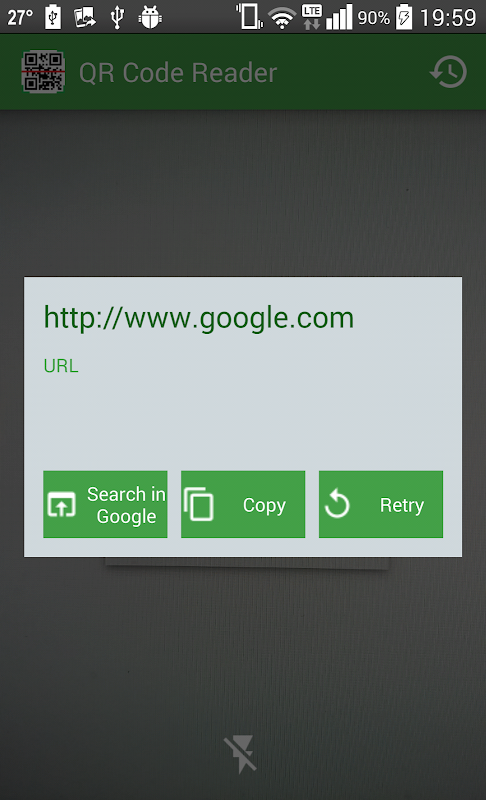The image size is (486, 800).
Task: Tap the QR Code Reader title text
Action: pyautogui.click(x=178, y=72)
